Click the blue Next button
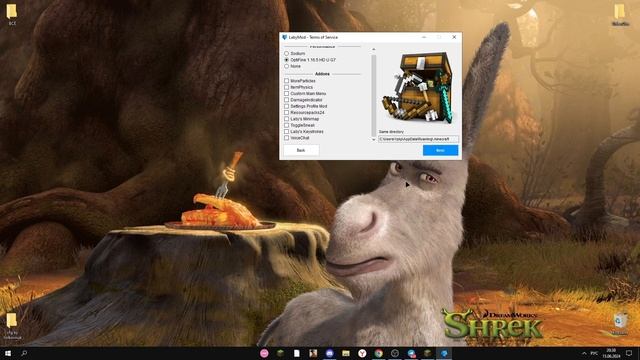640x360 pixels. coord(440,150)
